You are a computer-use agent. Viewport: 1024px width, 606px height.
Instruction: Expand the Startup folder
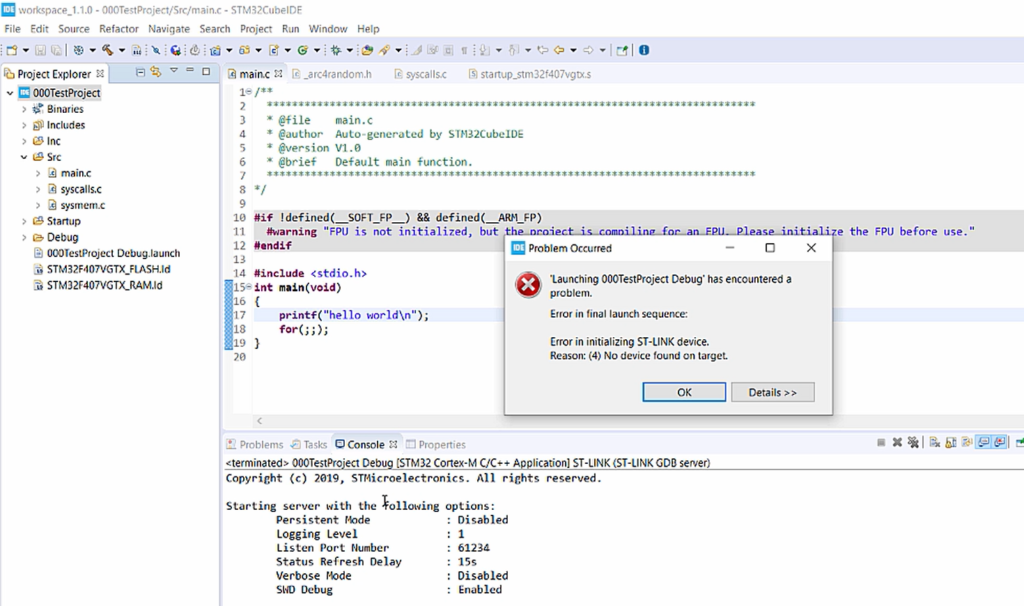[24, 221]
